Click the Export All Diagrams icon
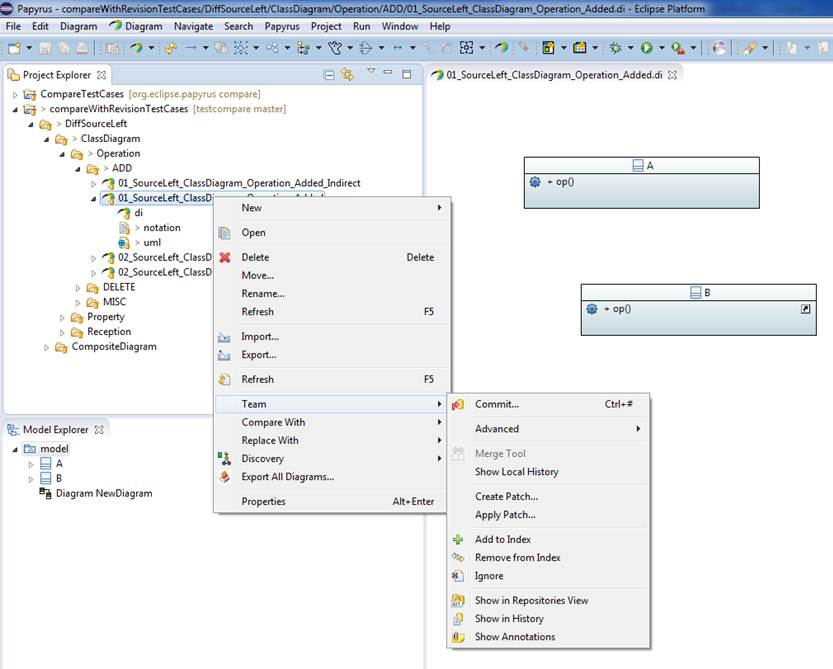 click(225, 477)
